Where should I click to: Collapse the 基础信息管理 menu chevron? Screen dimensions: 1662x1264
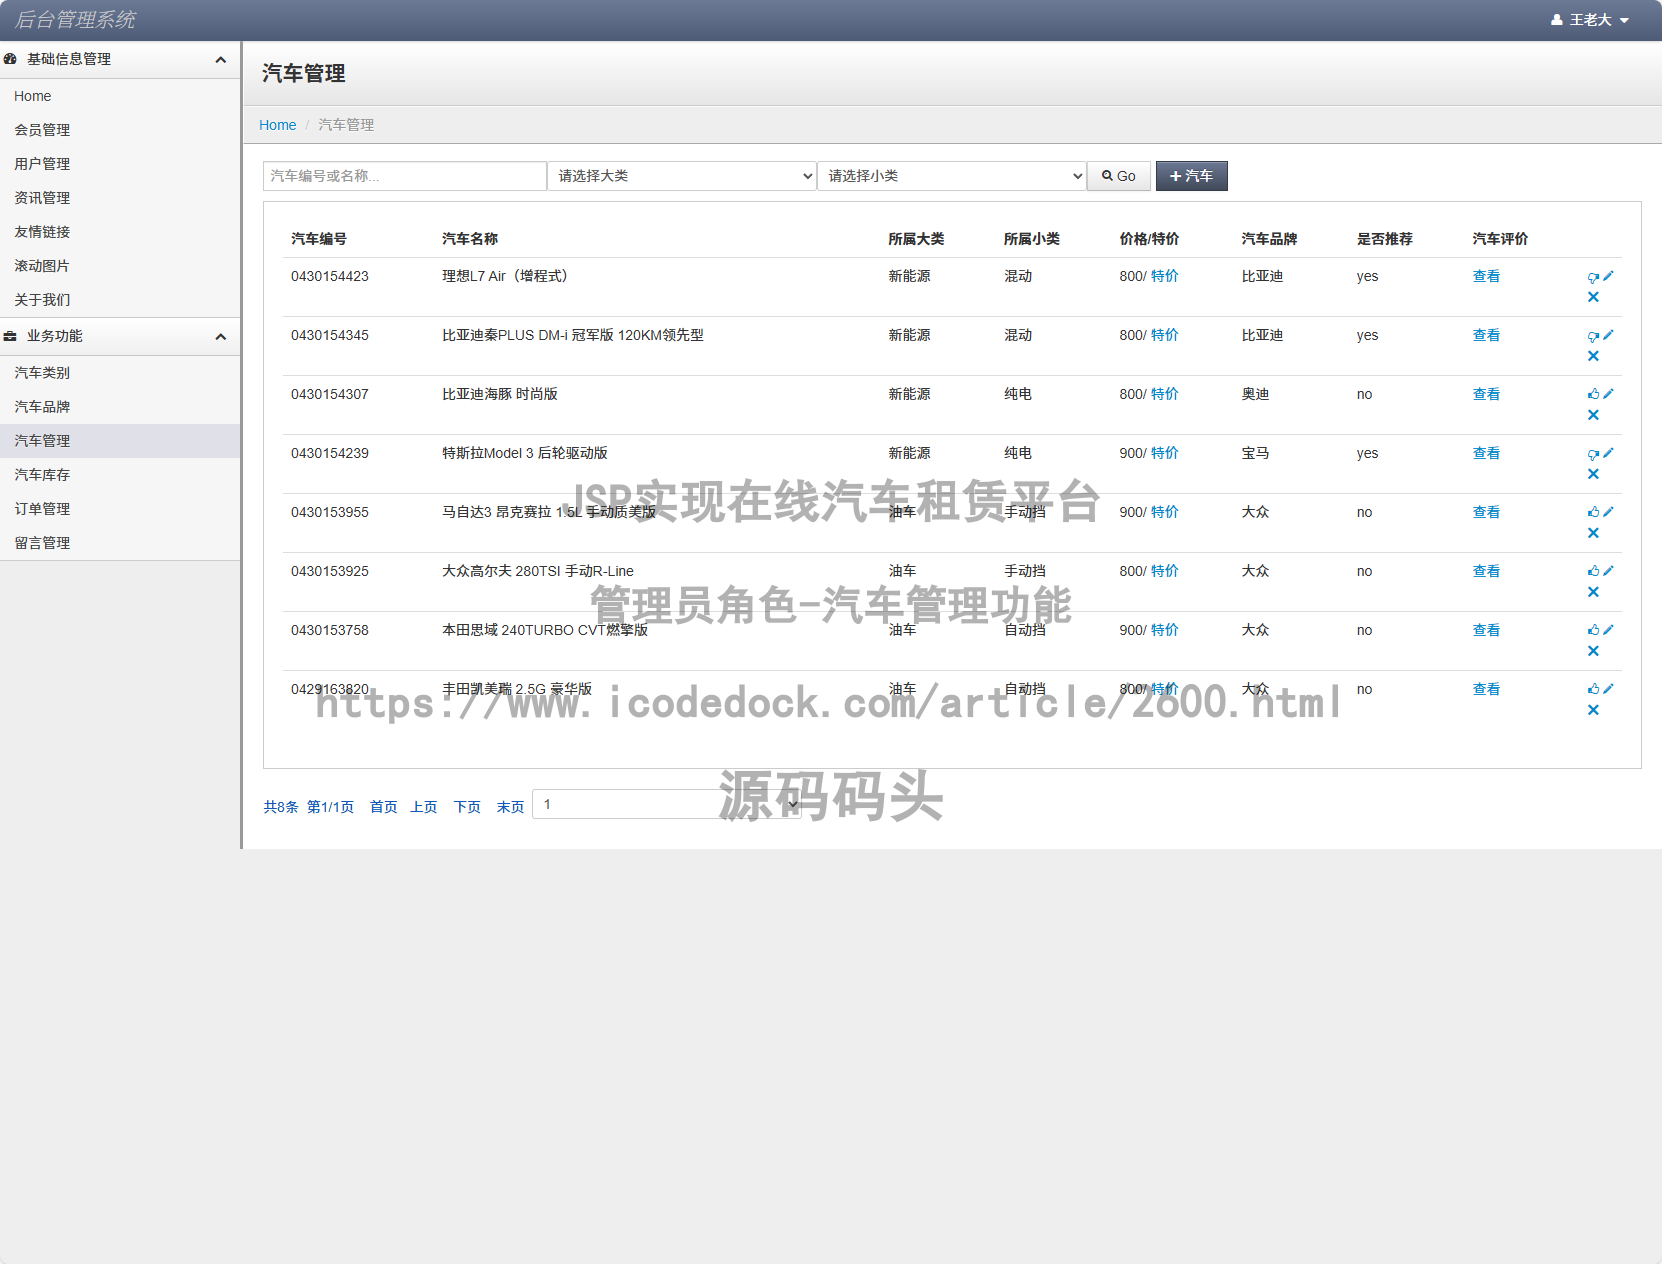tap(221, 59)
